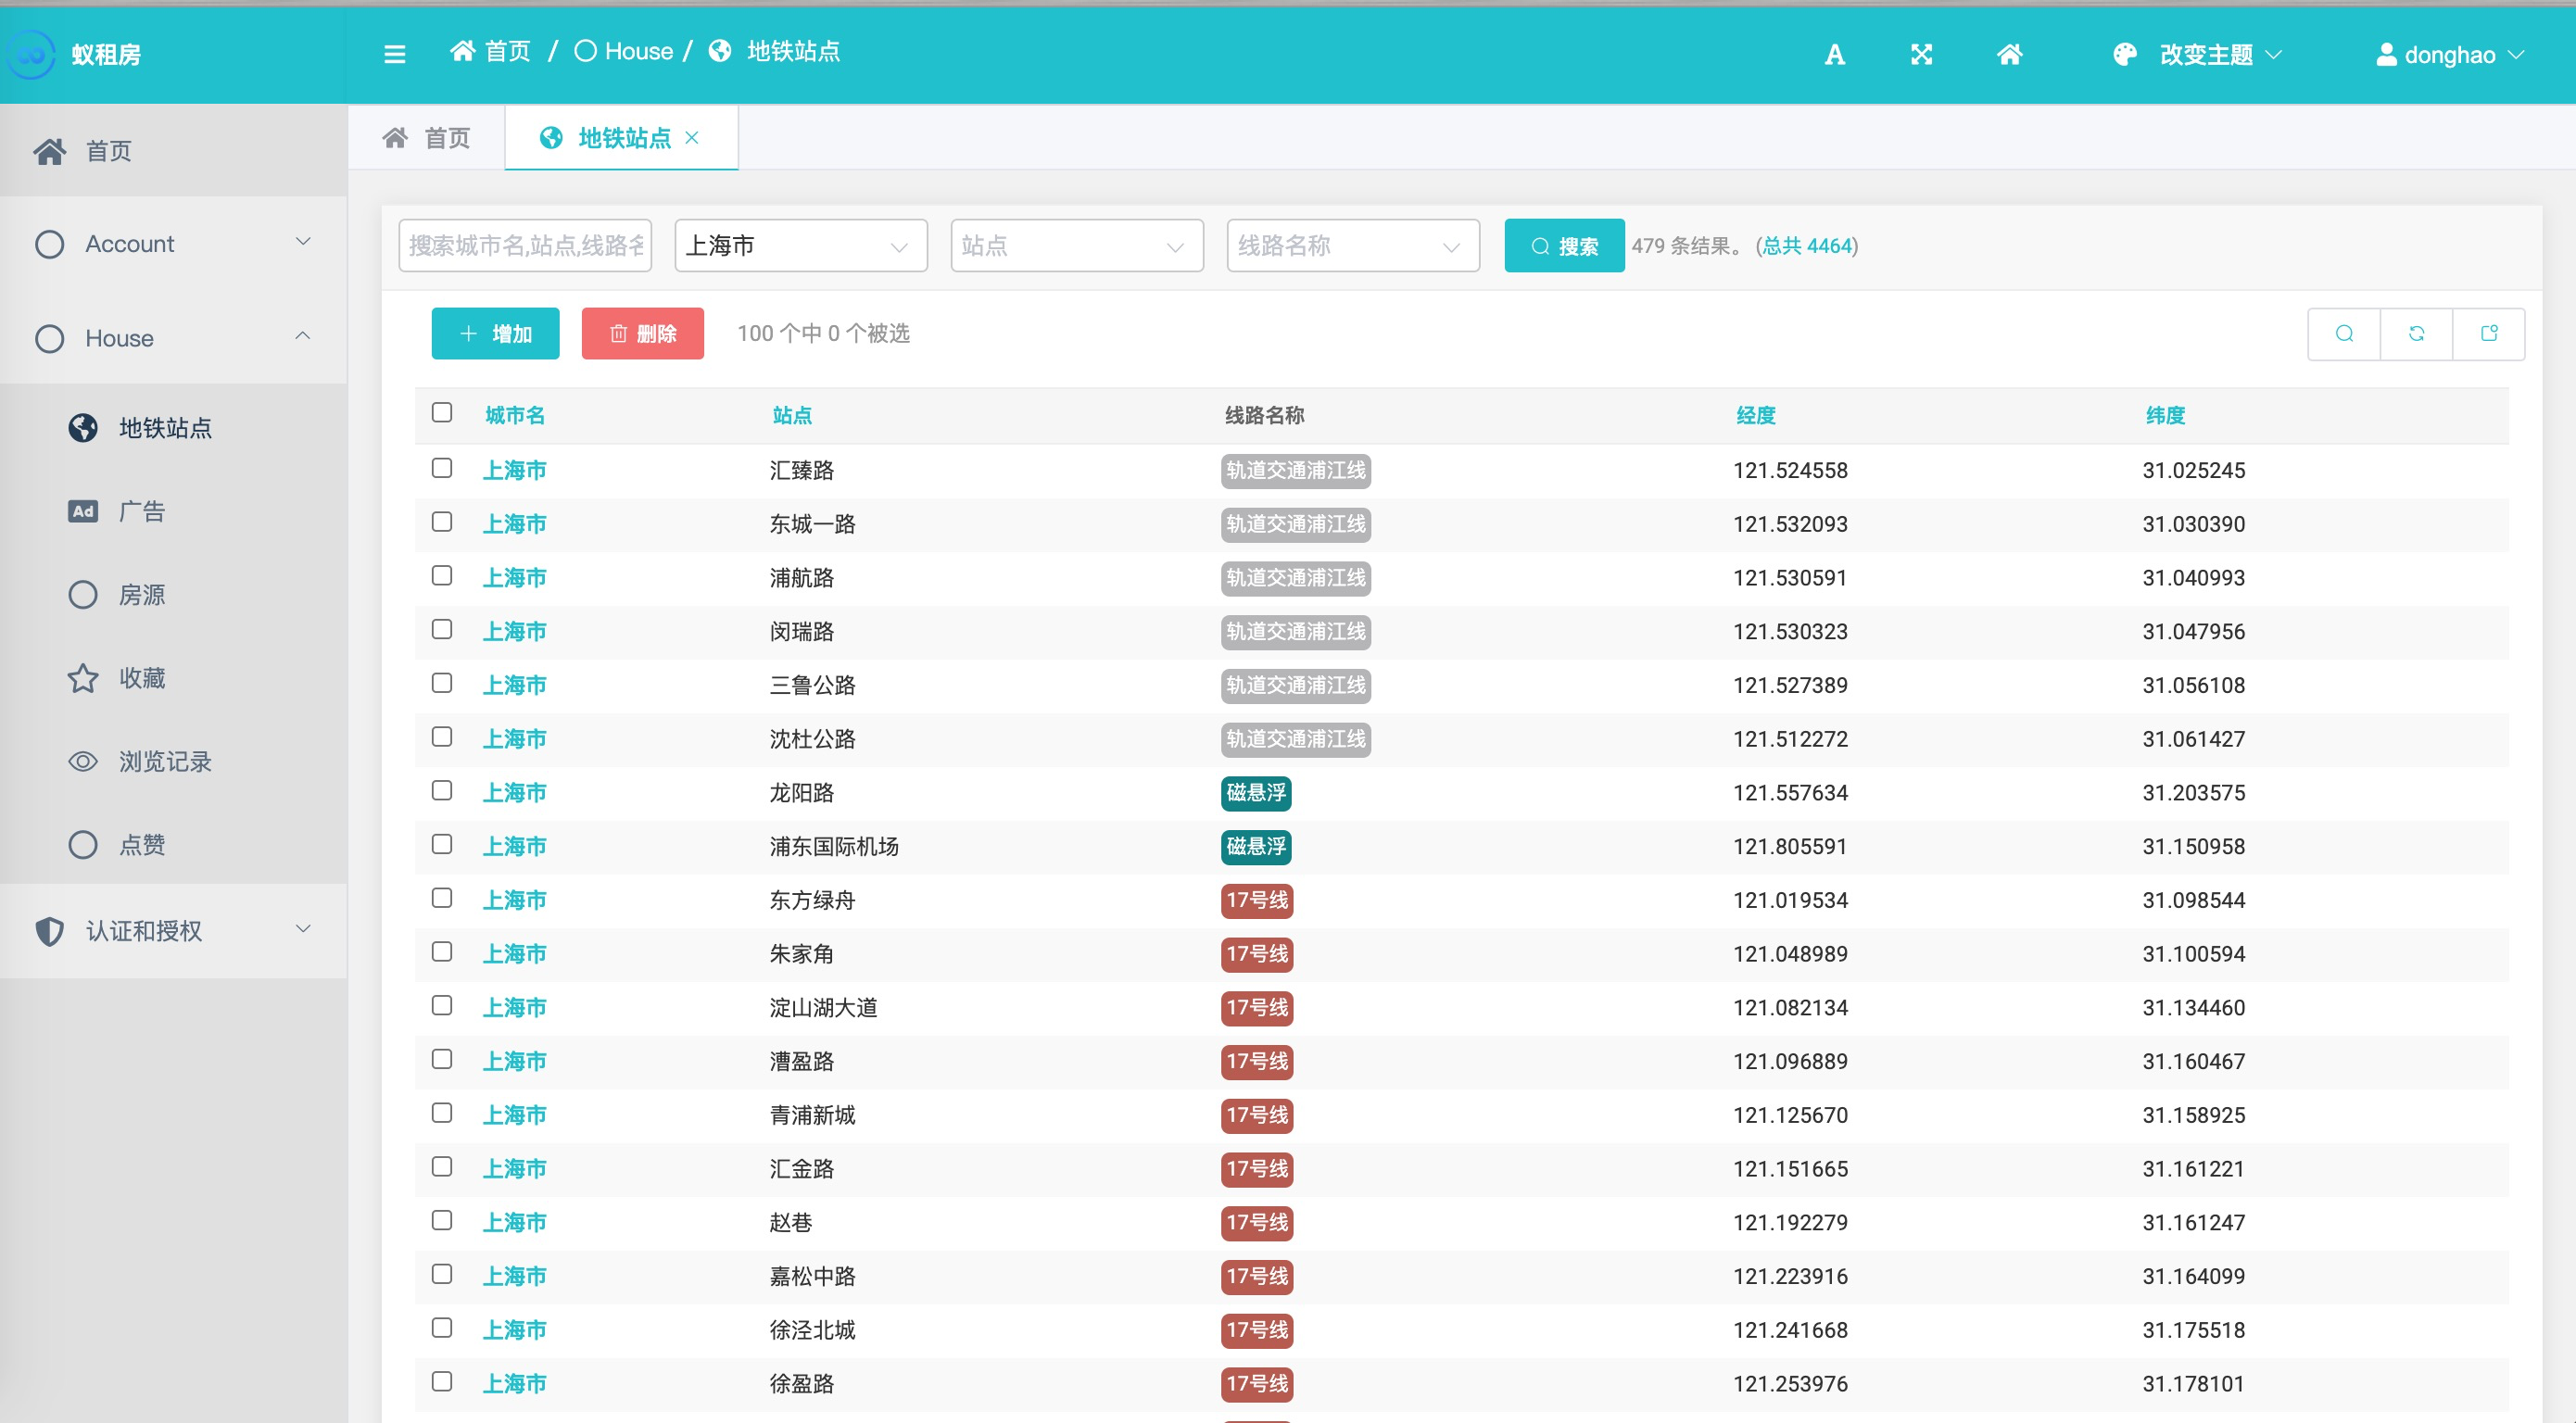Click the 增加 add button

(495, 334)
